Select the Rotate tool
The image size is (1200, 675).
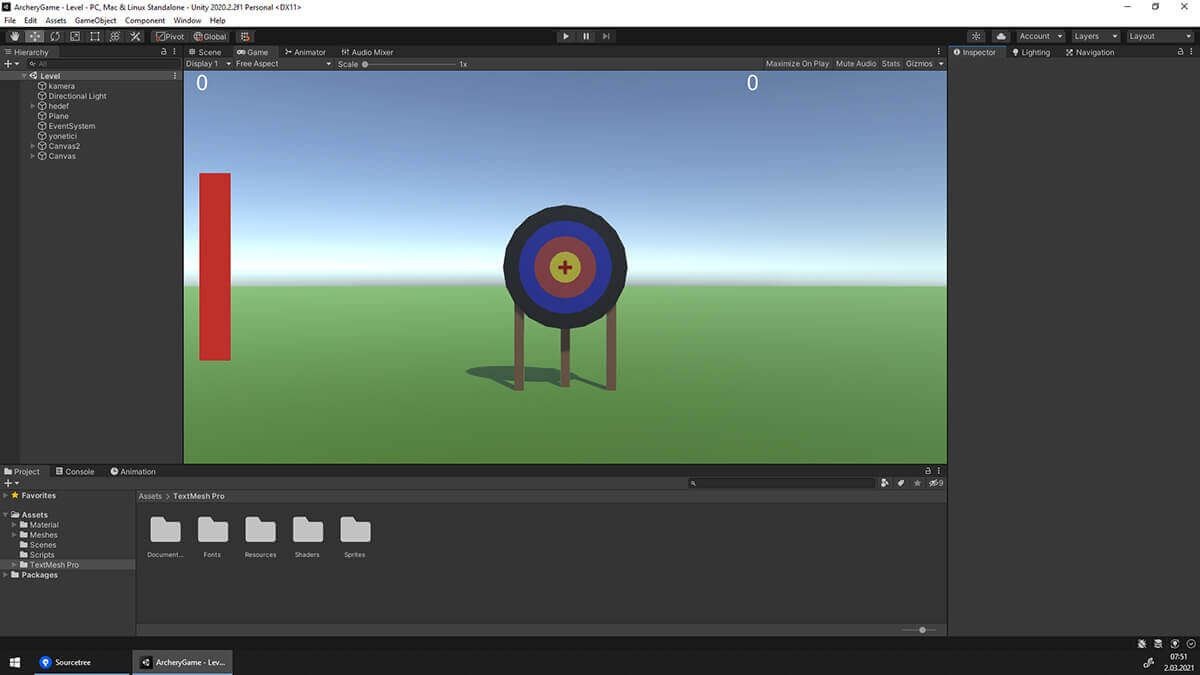pyautogui.click(x=55, y=36)
